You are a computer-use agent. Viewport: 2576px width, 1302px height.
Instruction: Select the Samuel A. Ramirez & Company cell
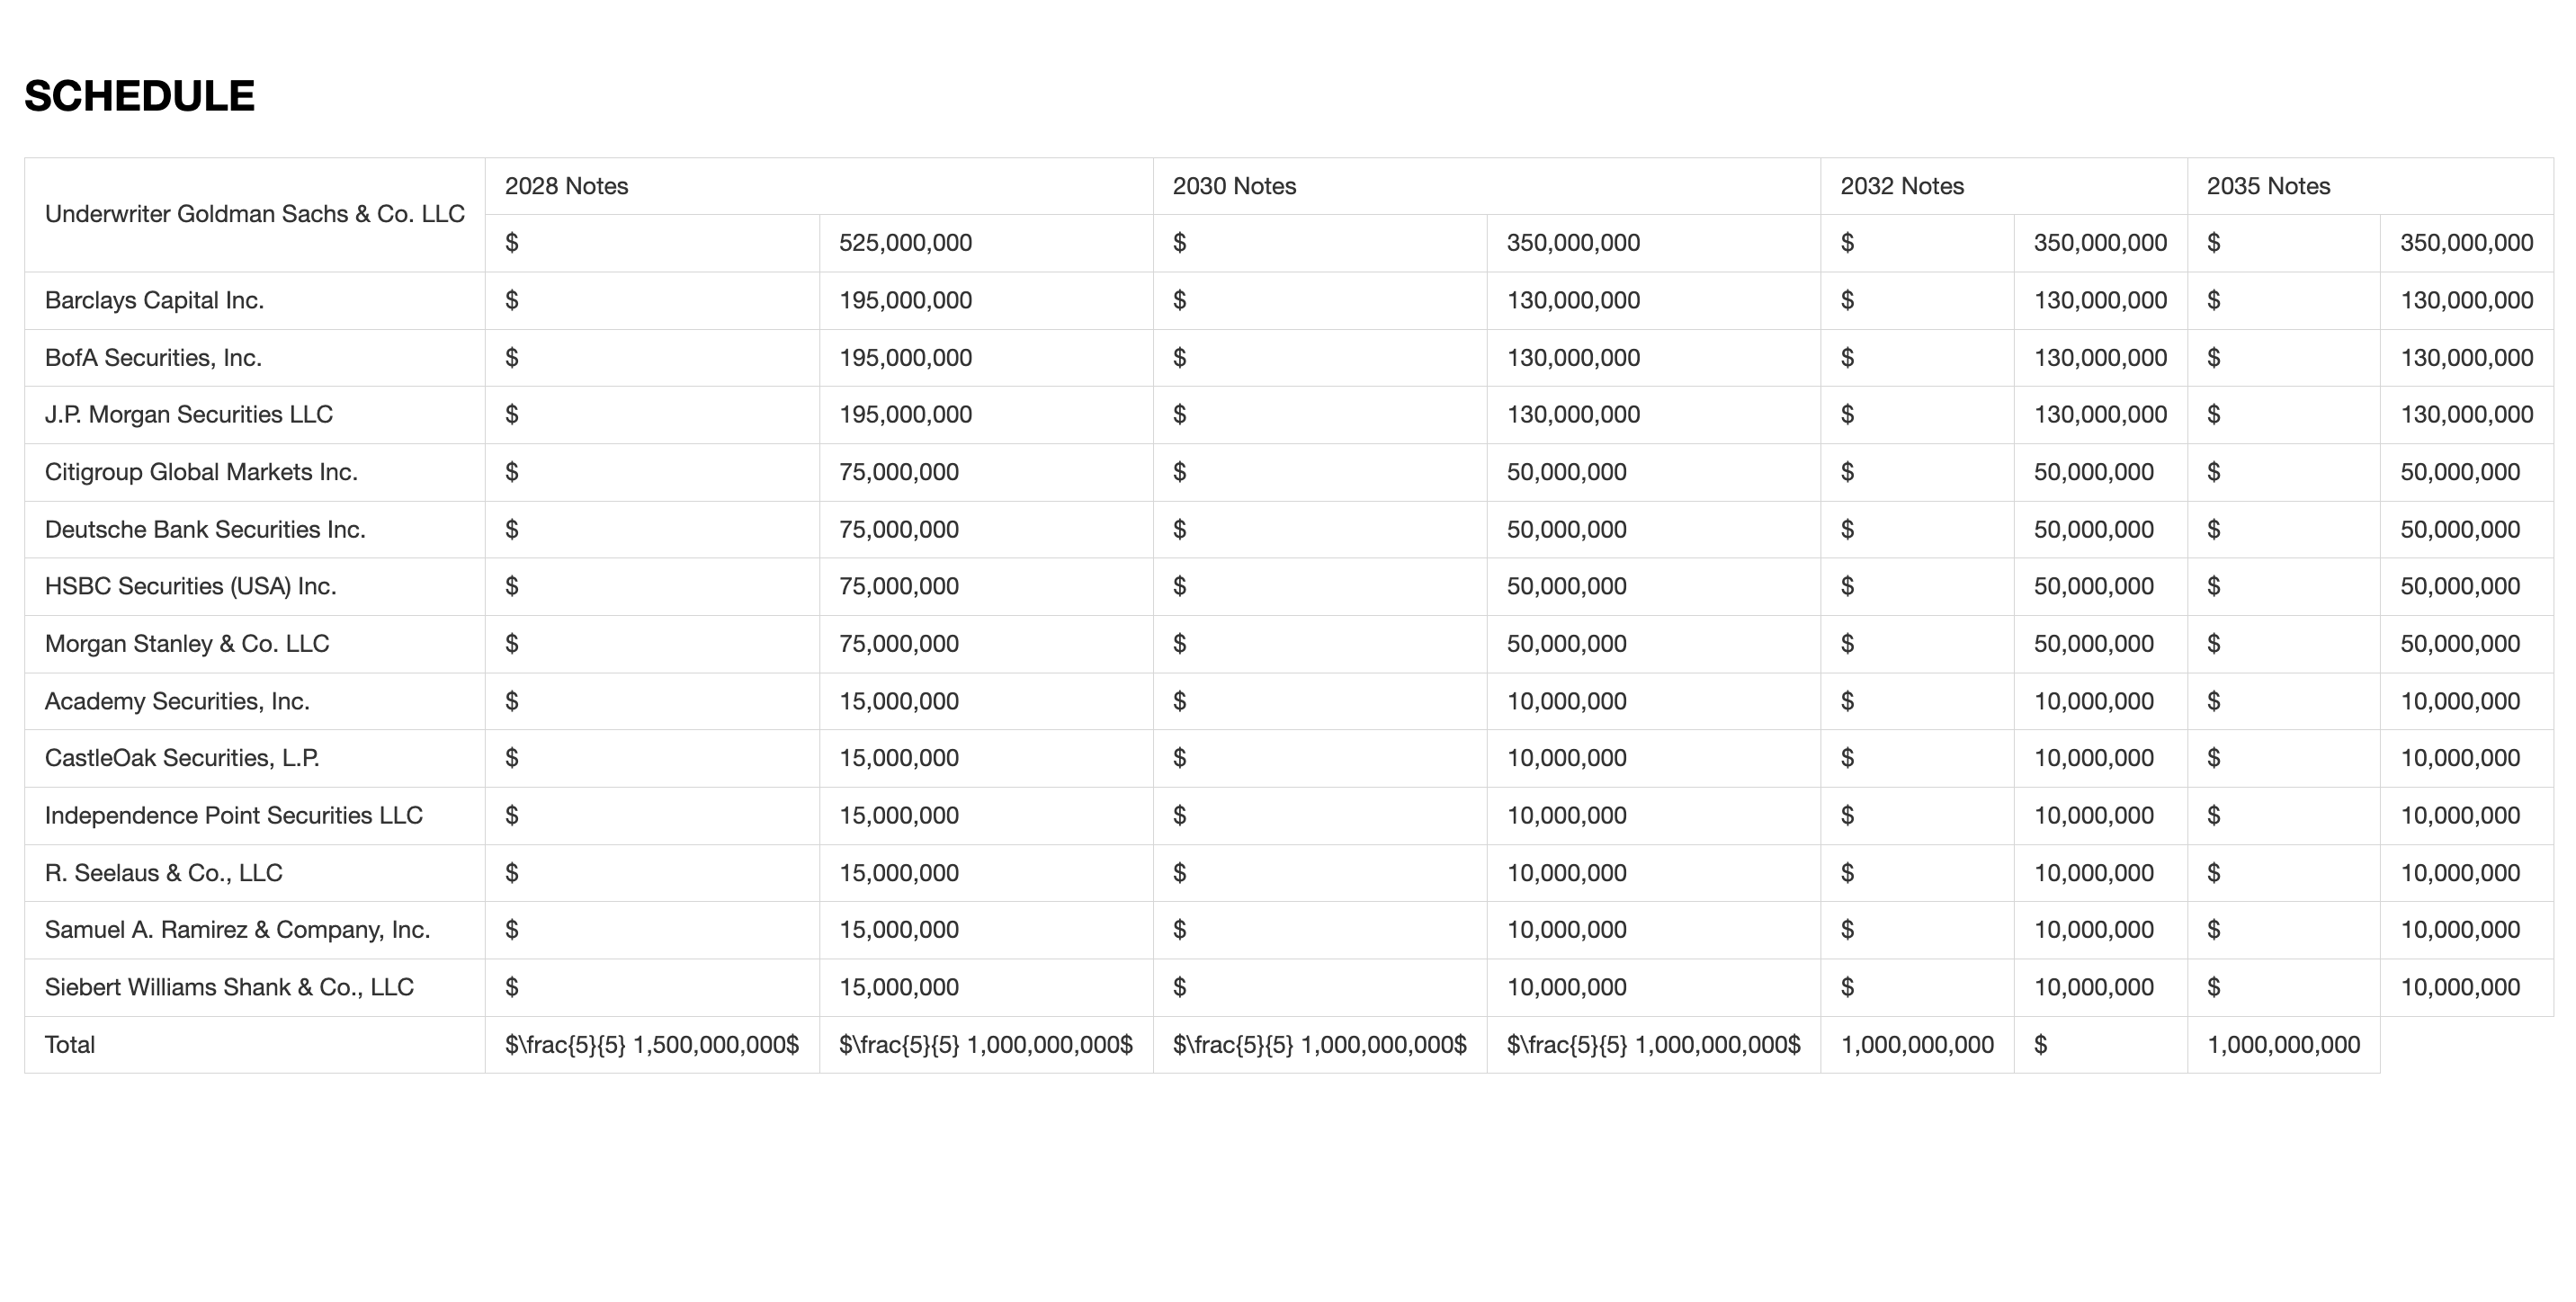coord(237,930)
